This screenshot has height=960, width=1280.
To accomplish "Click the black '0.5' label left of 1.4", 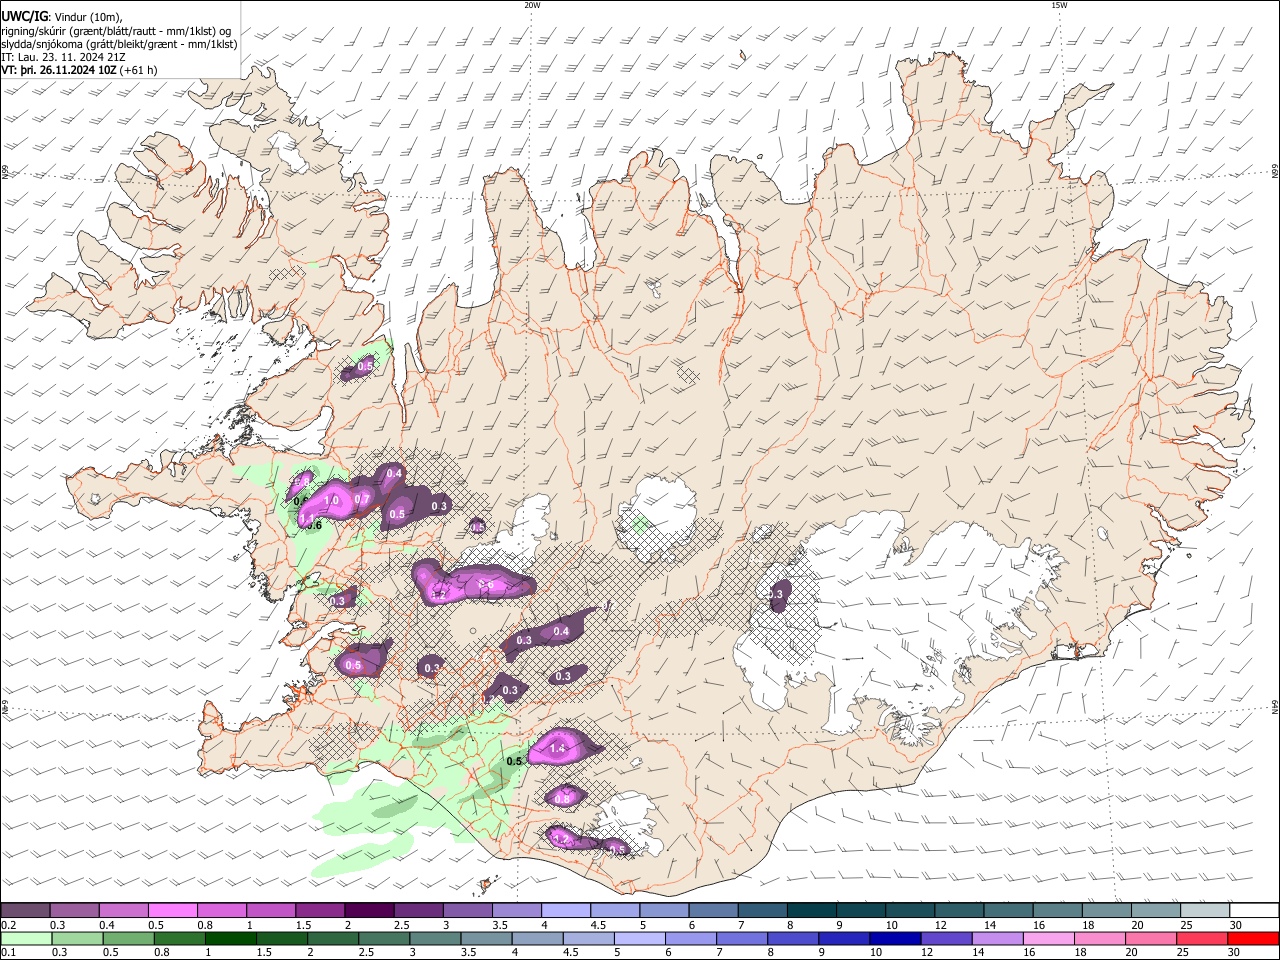I will [515, 761].
